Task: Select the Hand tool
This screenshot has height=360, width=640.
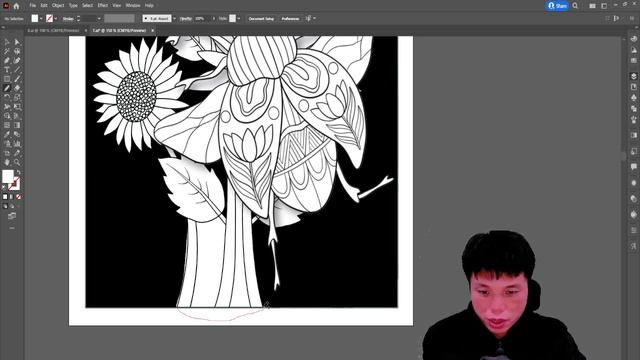Action: [7, 162]
